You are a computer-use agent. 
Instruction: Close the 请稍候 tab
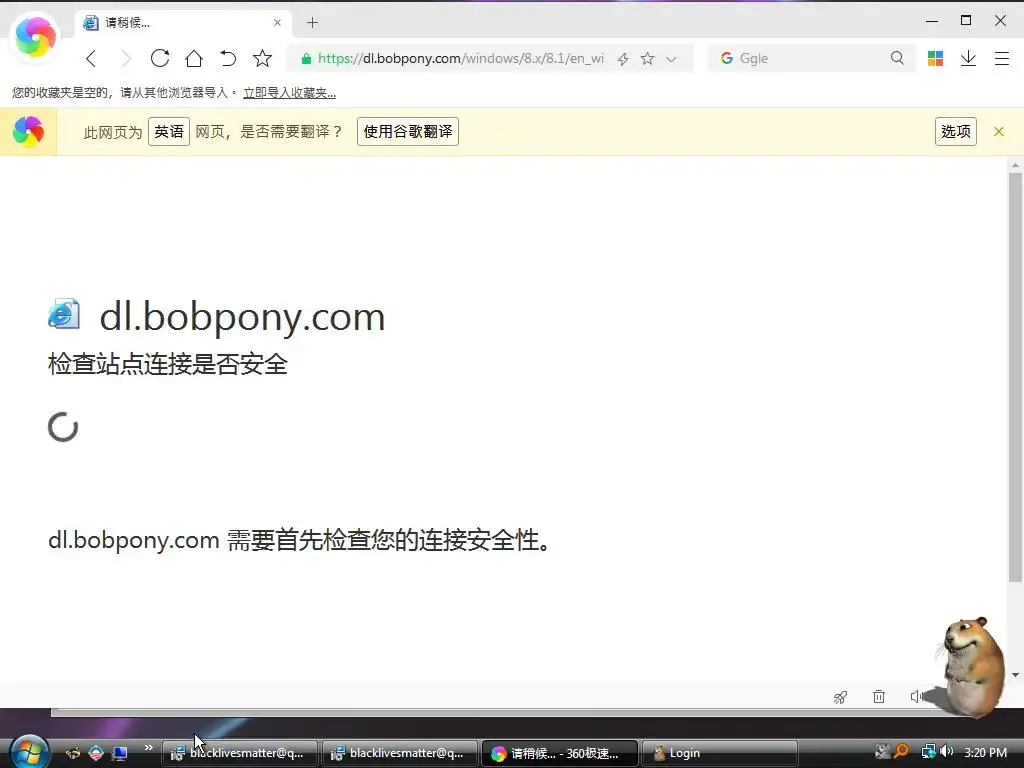click(x=278, y=22)
